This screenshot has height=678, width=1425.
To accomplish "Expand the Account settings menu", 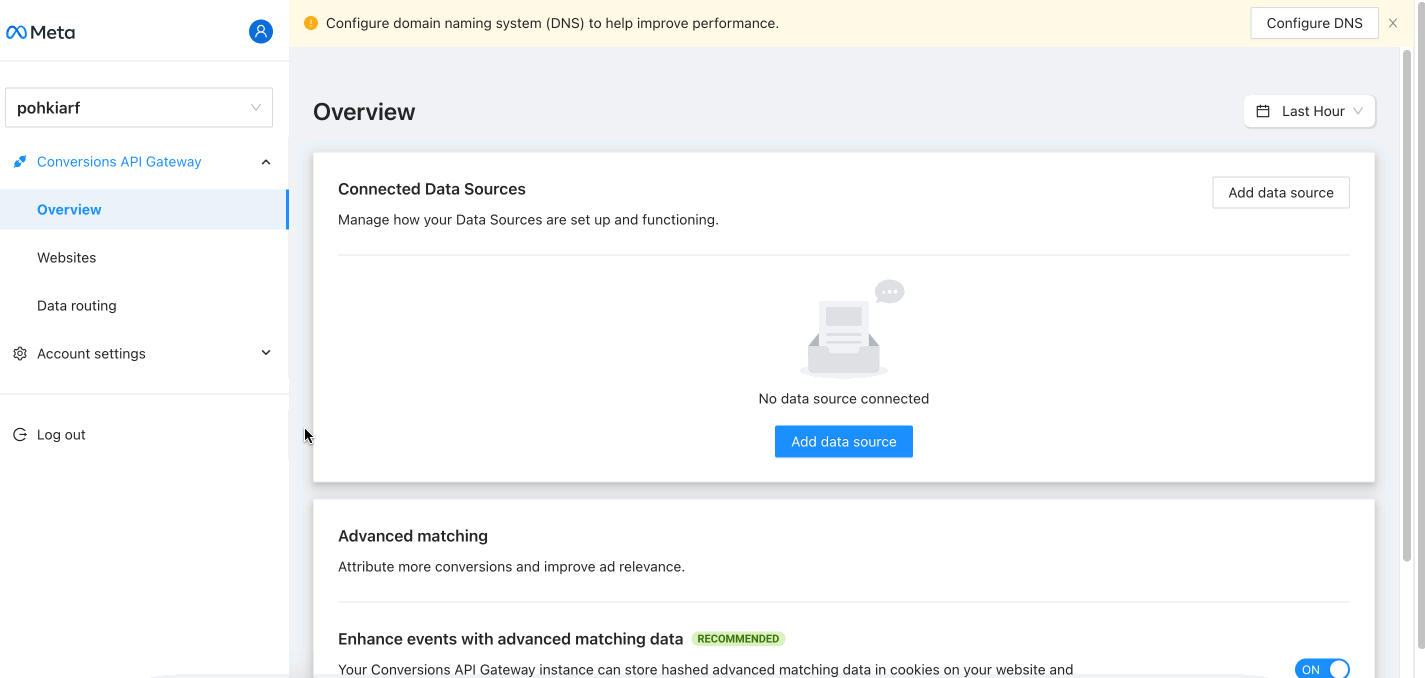I will [x=265, y=353].
